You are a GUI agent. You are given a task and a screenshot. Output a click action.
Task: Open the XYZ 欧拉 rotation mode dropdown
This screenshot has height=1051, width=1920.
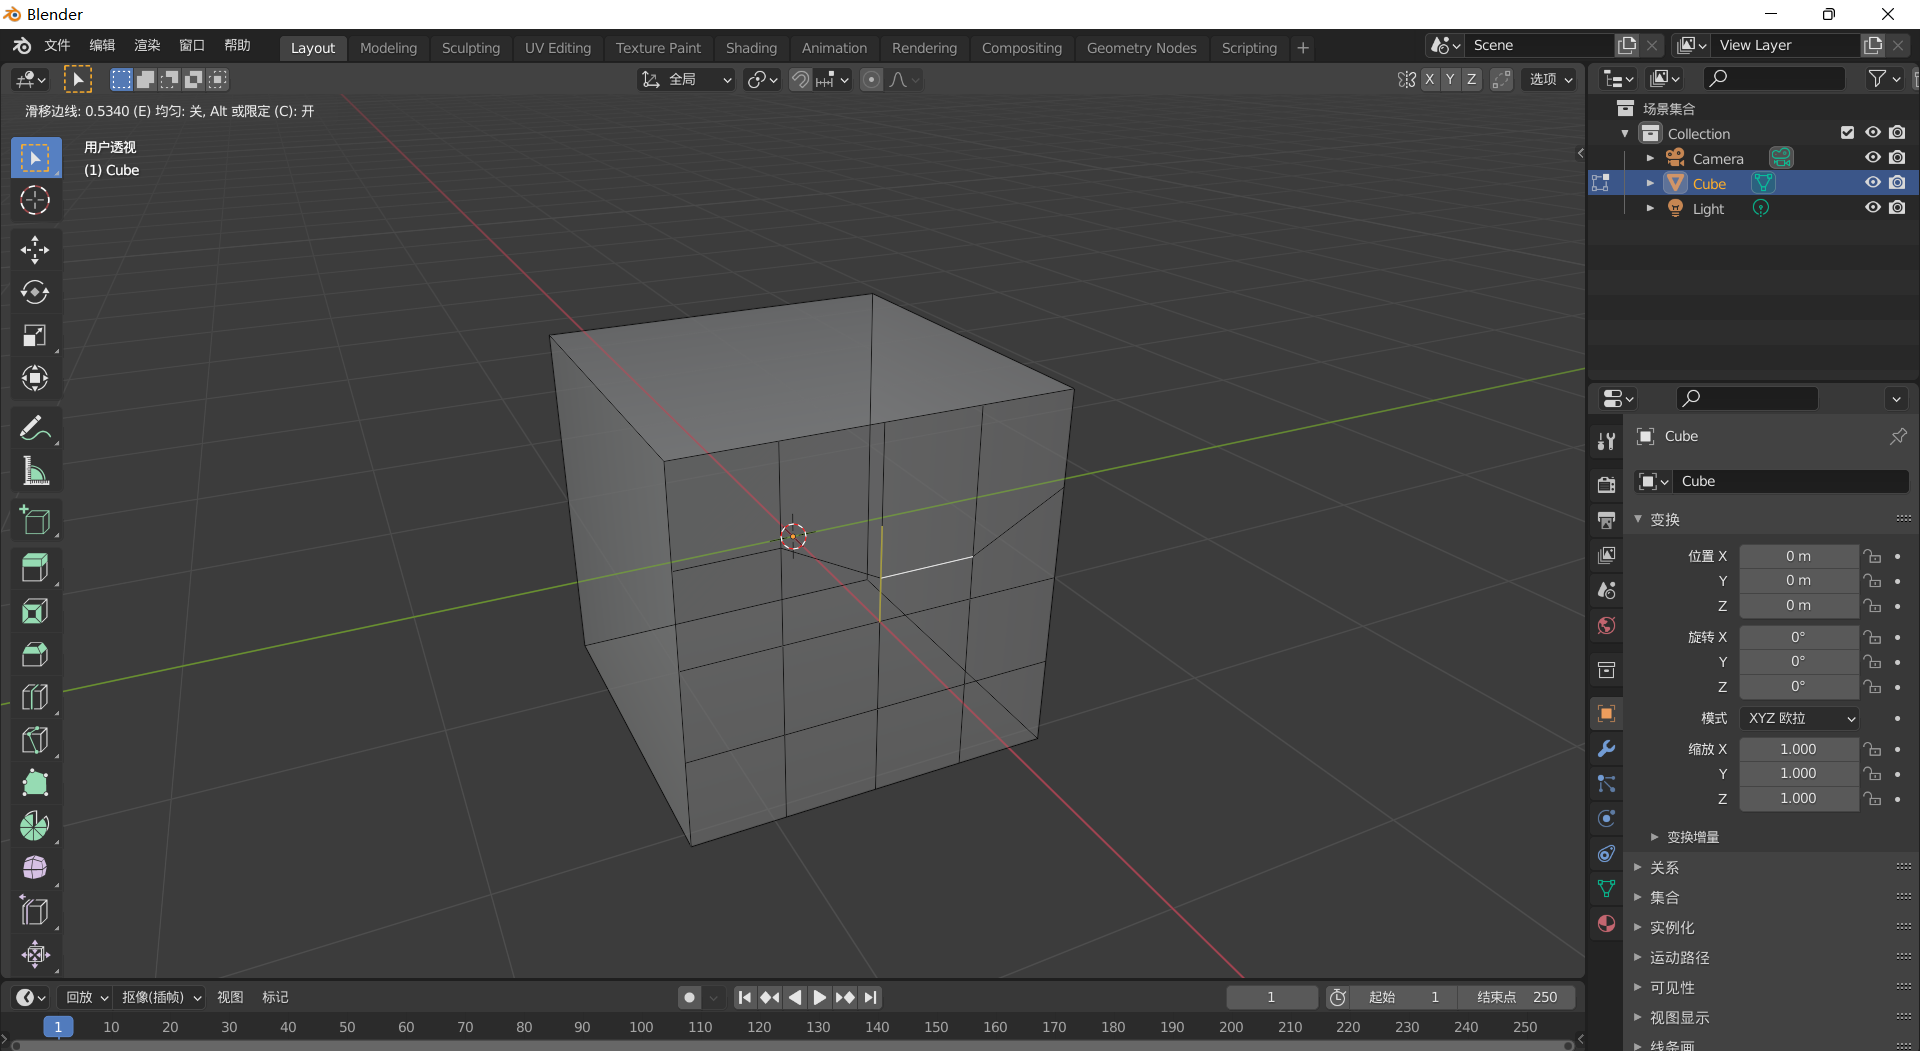click(x=1800, y=718)
